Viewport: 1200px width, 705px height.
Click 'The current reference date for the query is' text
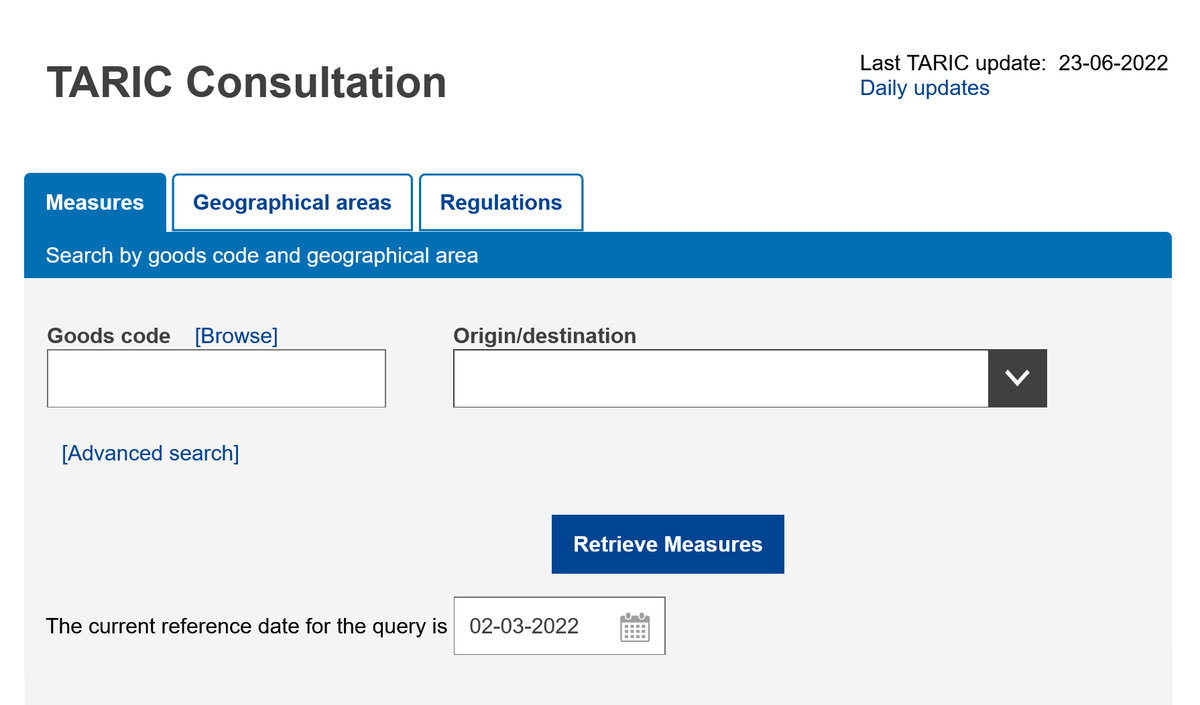pyautogui.click(x=247, y=627)
